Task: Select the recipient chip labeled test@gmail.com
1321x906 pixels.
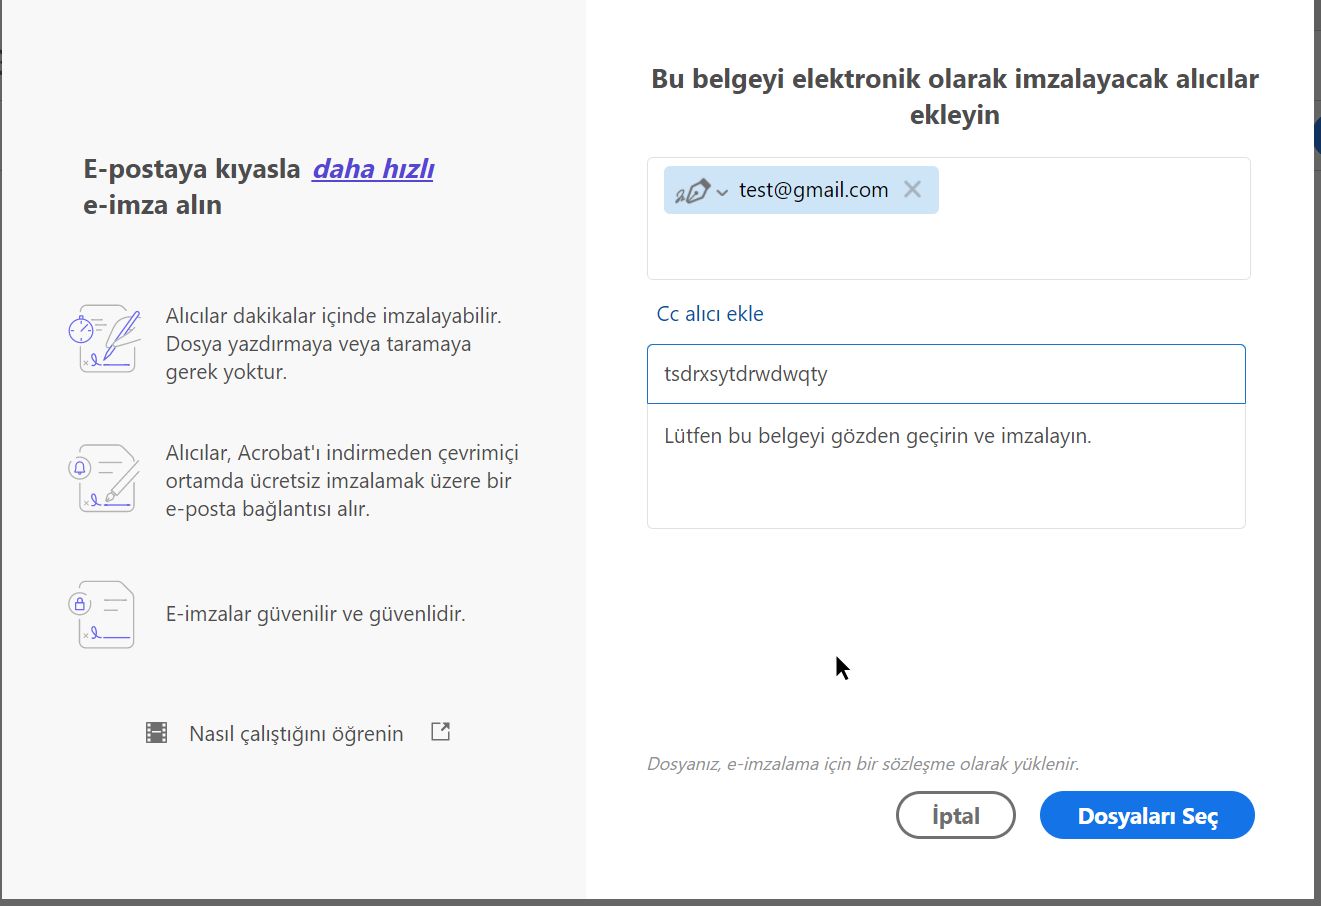Action: tap(813, 189)
